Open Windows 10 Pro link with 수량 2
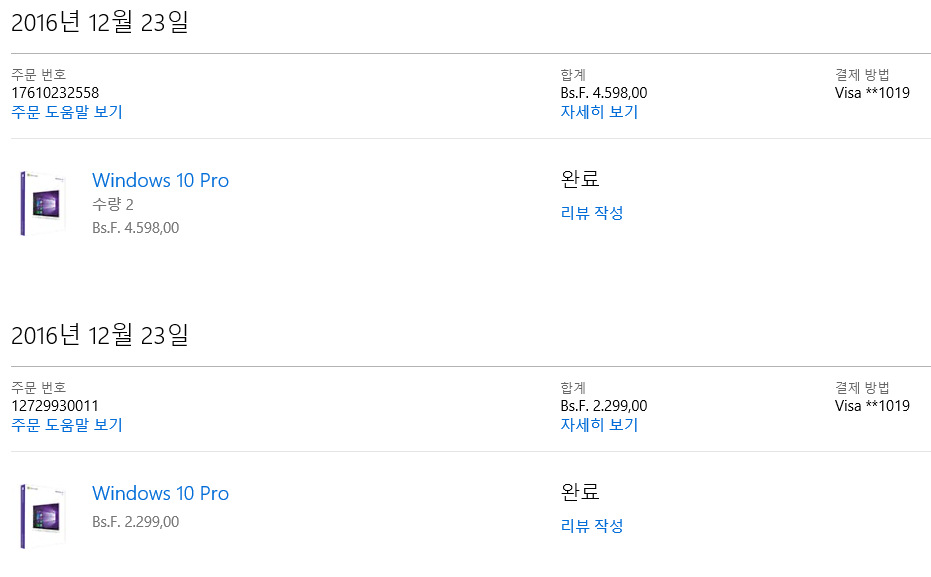Image resolution: width=931 pixels, height=577 pixels. [x=160, y=181]
